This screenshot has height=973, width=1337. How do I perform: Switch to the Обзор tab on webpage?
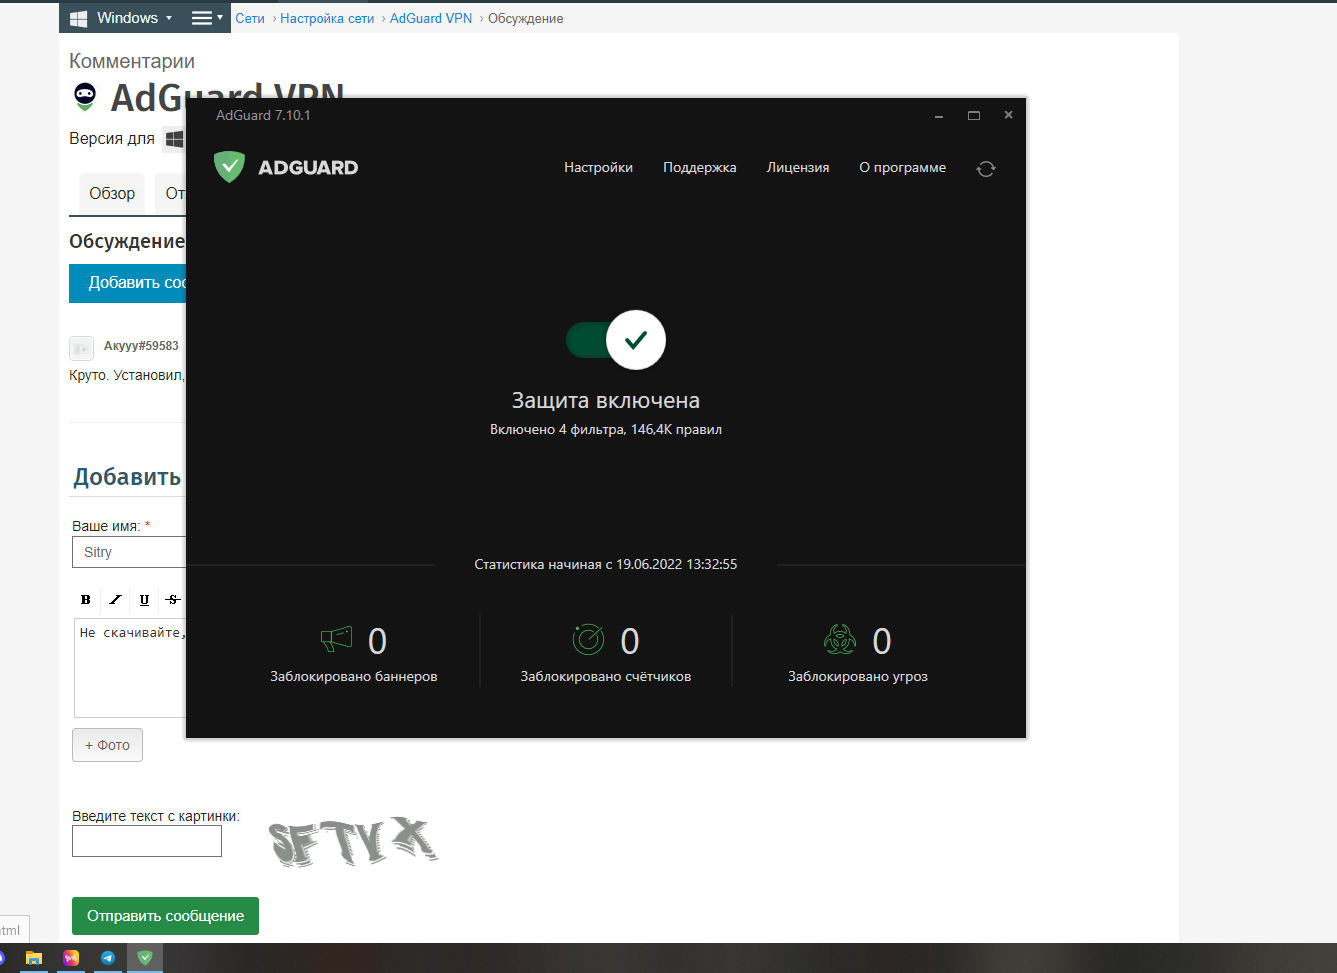pyautogui.click(x=112, y=194)
